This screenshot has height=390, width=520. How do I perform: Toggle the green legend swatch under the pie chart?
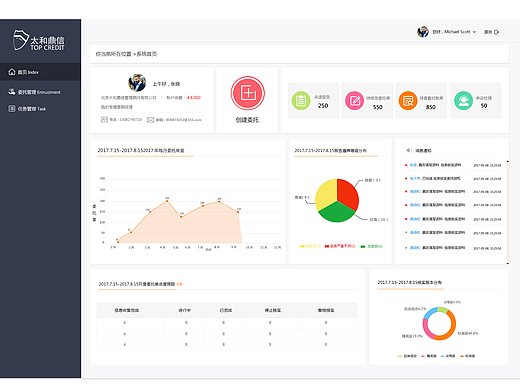pos(363,246)
